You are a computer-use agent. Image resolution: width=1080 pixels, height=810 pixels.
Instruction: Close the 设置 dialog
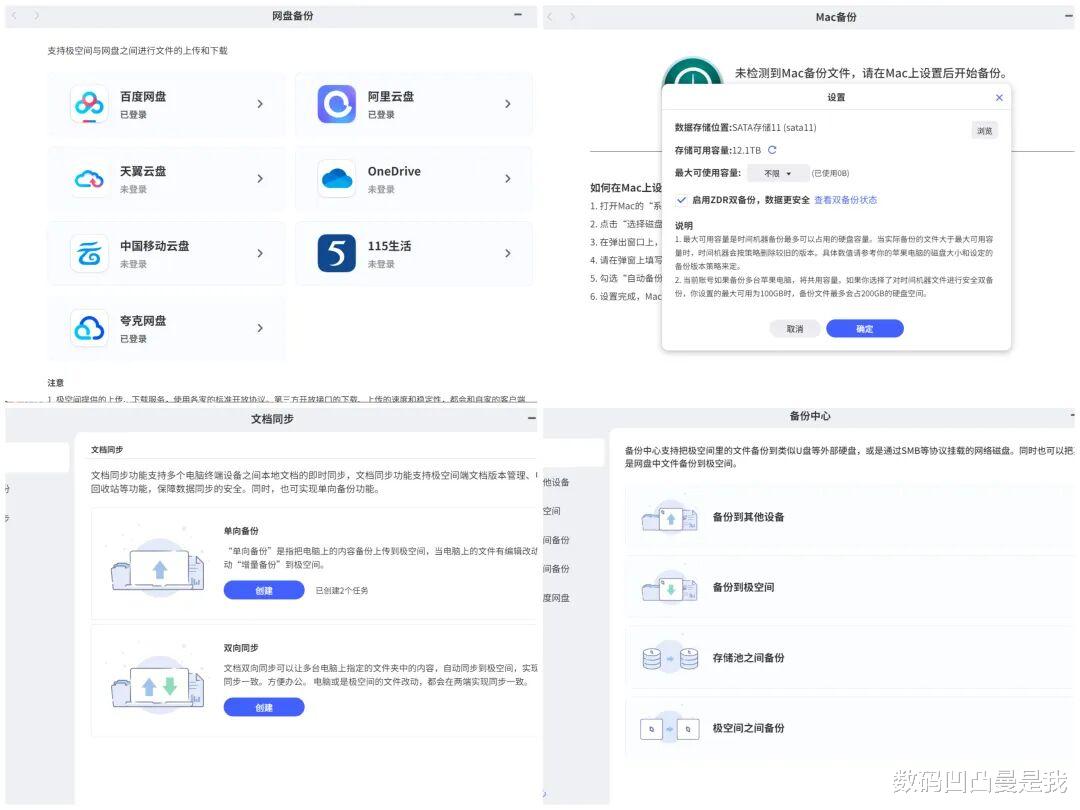tap(999, 98)
